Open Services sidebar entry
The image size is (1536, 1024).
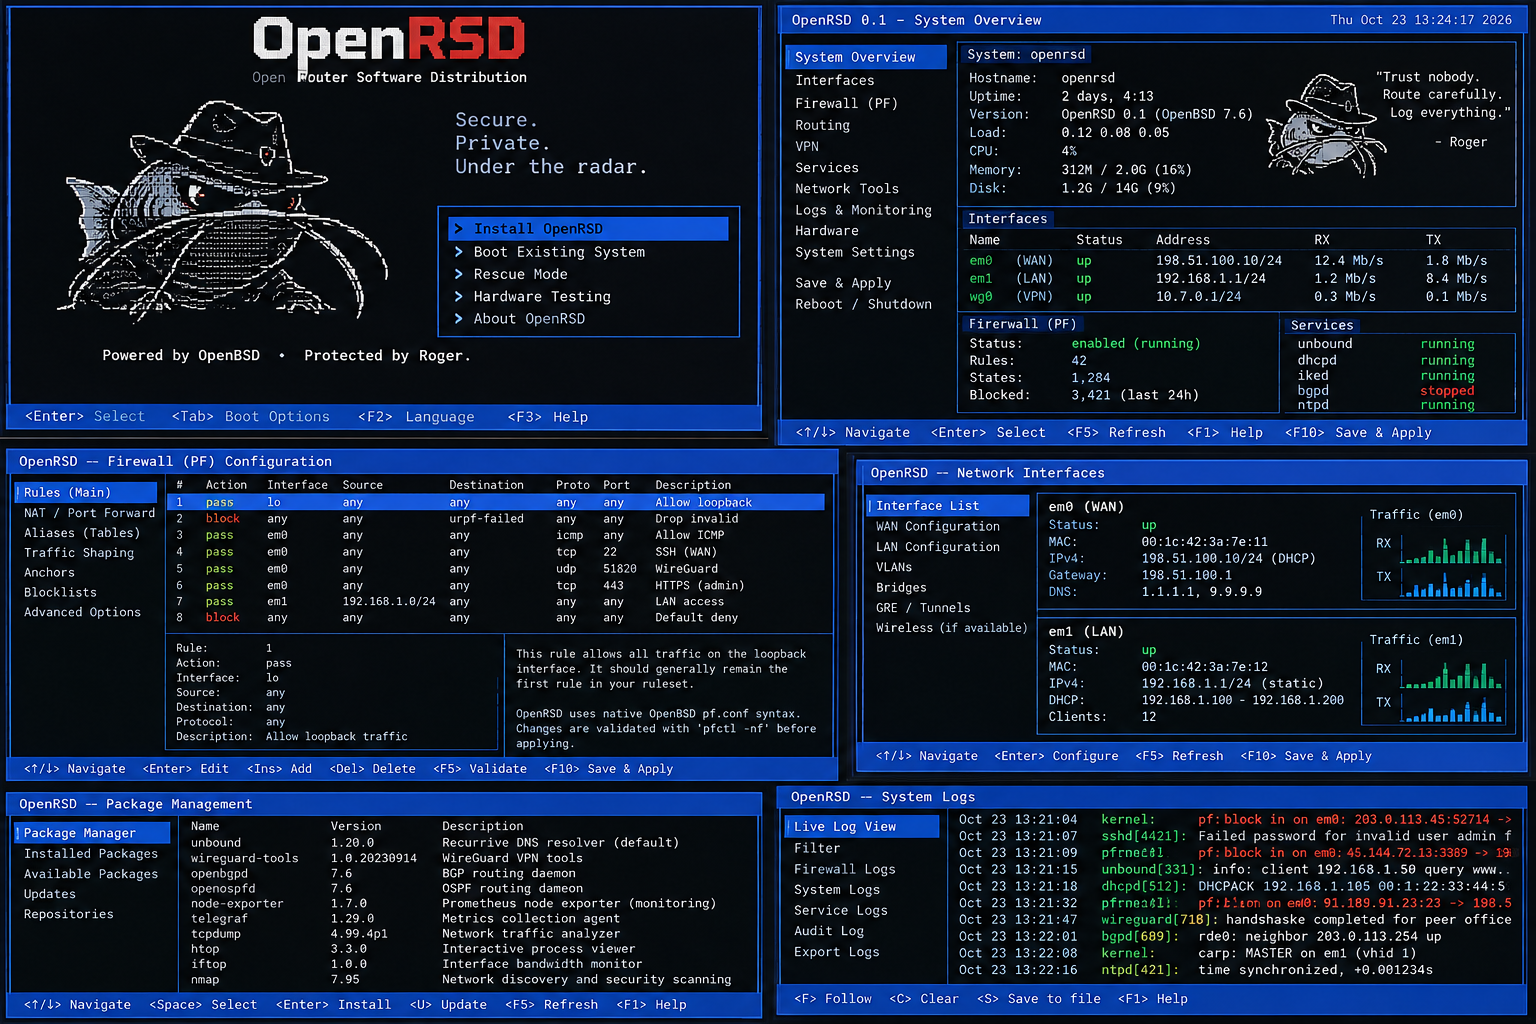827,168
